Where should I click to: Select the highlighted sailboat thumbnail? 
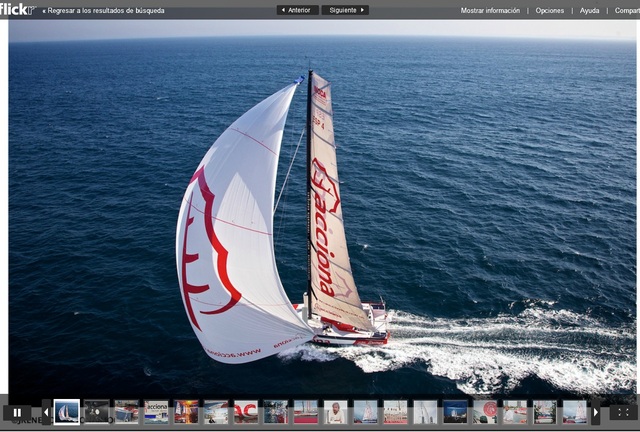point(67,412)
